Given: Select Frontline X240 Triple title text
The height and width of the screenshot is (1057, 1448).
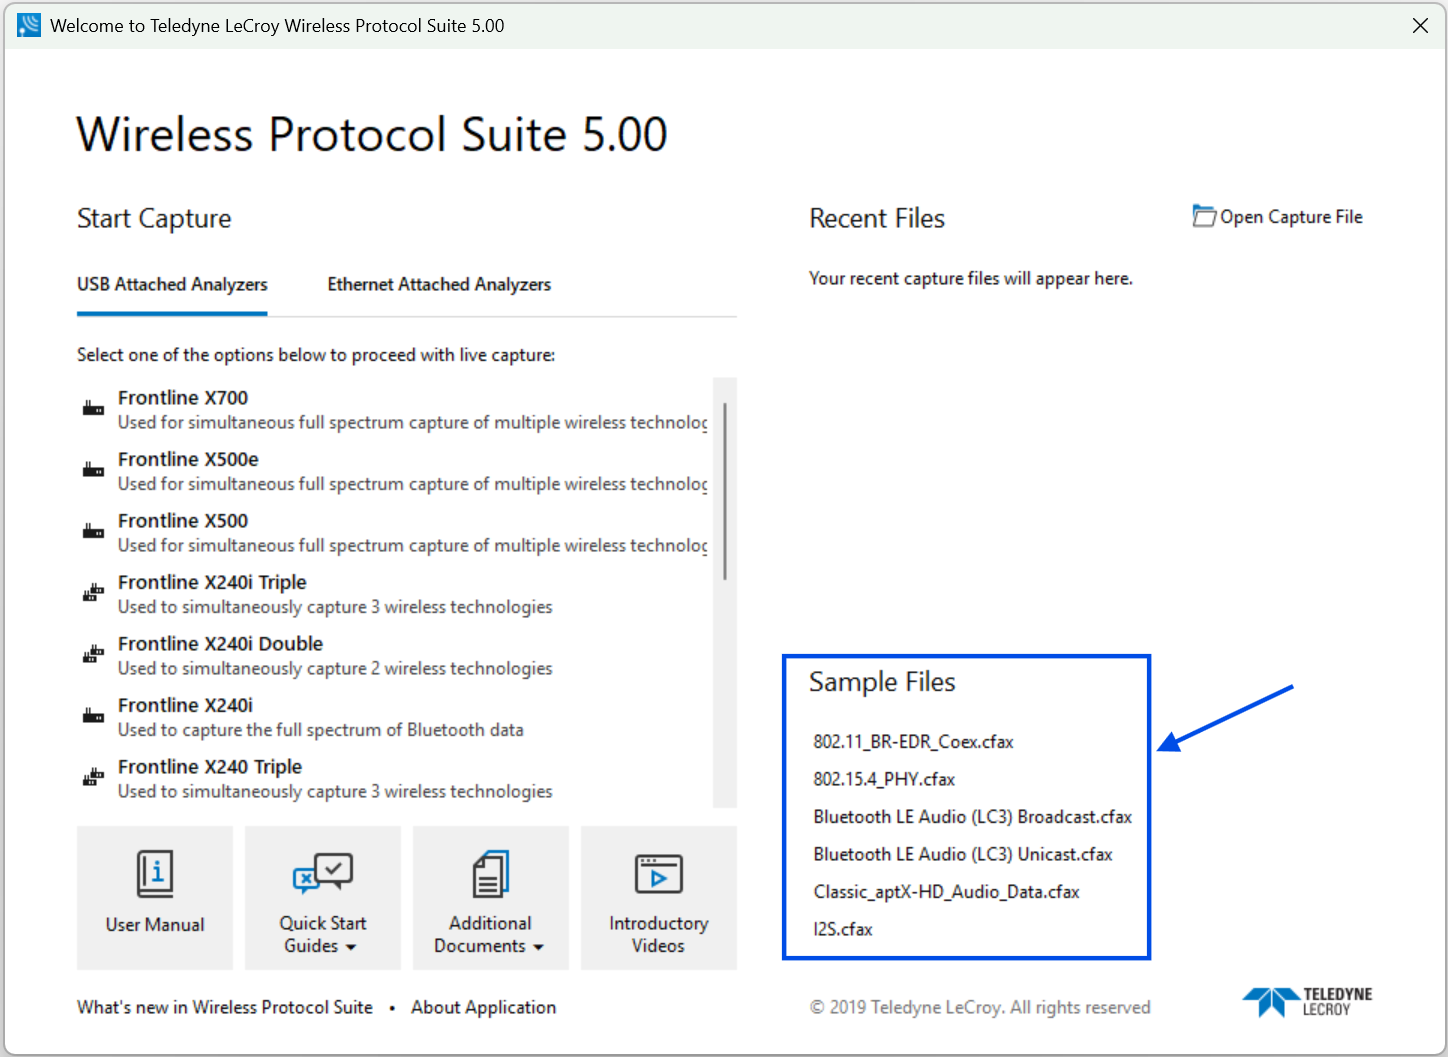Looking at the screenshot, I should pos(210,767).
